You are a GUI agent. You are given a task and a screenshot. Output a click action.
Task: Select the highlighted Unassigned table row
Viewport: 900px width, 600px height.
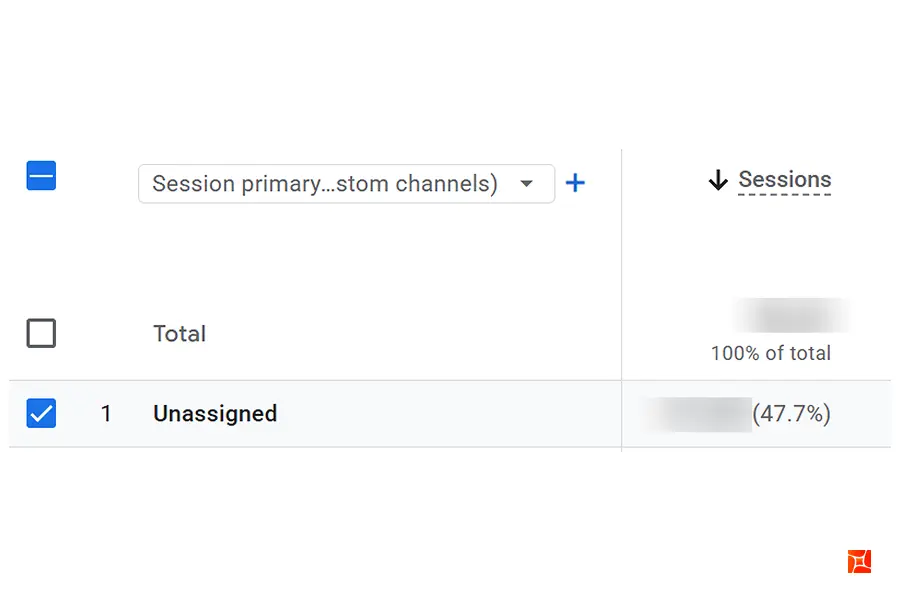[x=450, y=414]
